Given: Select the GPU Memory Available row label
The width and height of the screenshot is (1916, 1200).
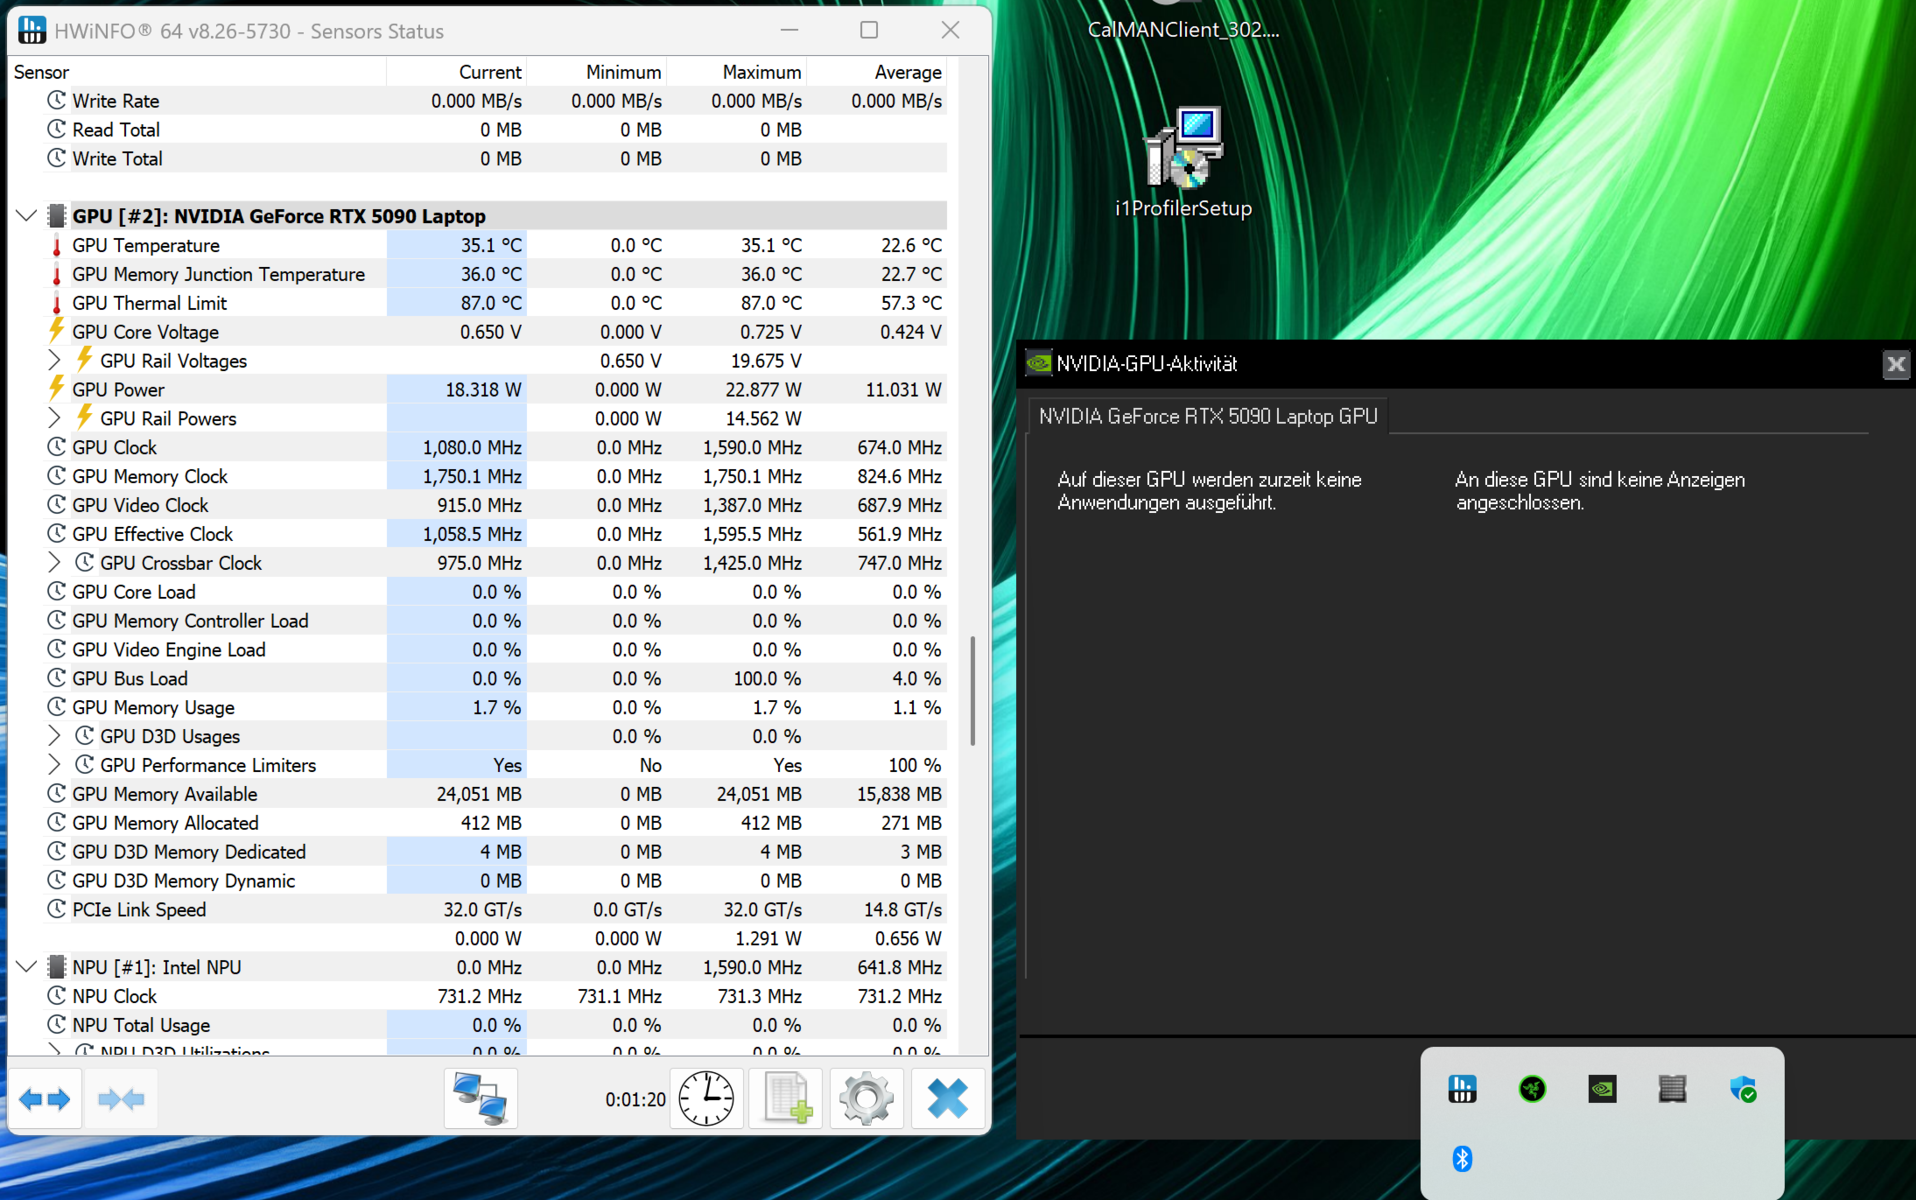Looking at the screenshot, I should tap(165, 795).
